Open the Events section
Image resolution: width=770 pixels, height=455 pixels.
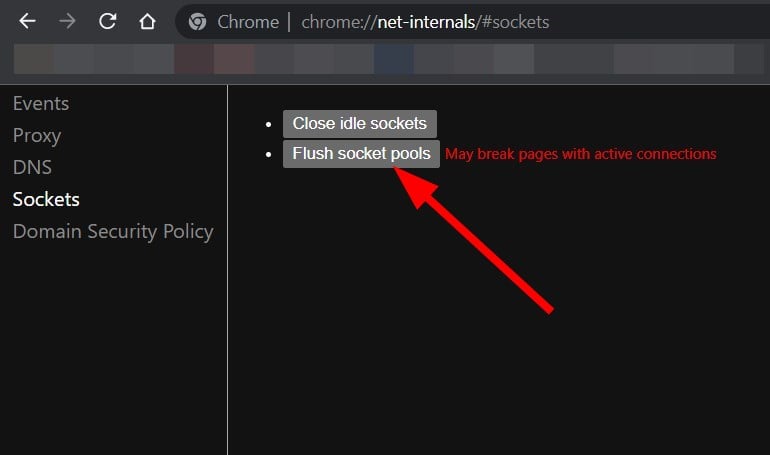[x=41, y=103]
